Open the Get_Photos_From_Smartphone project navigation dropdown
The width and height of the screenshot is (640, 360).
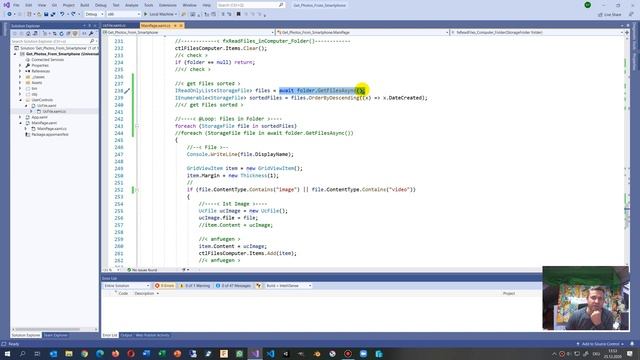click(188, 32)
